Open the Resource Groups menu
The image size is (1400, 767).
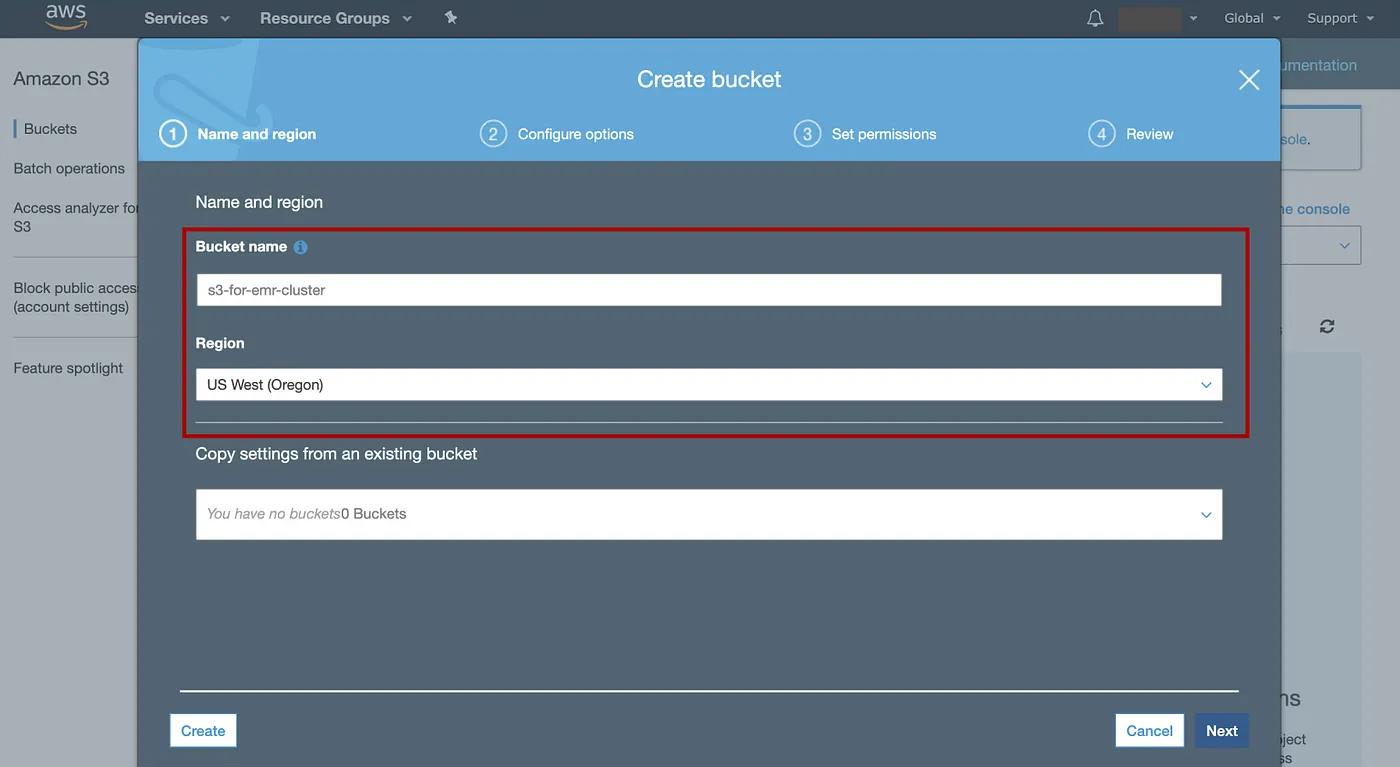click(336, 18)
